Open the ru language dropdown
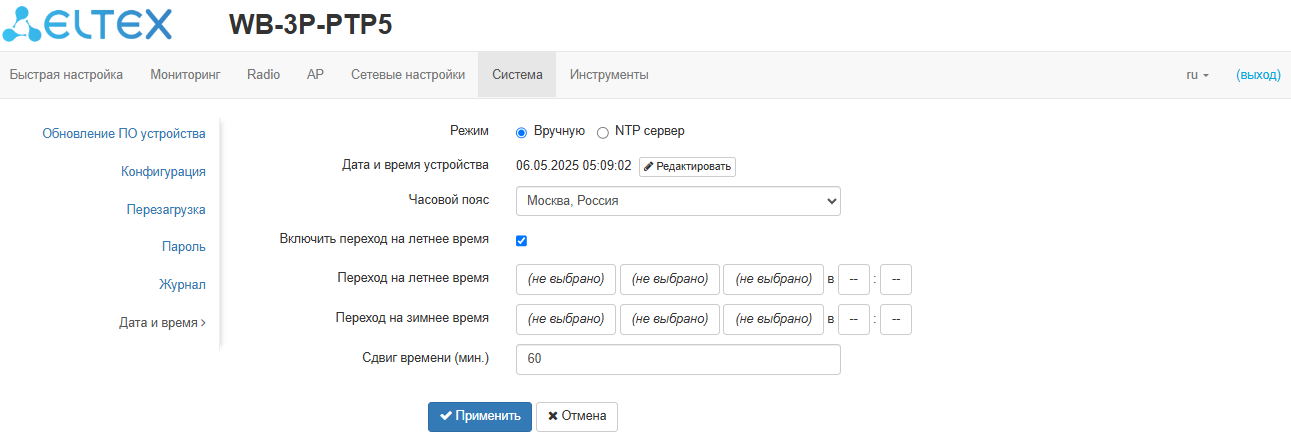1291x439 pixels. (x=1197, y=75)
